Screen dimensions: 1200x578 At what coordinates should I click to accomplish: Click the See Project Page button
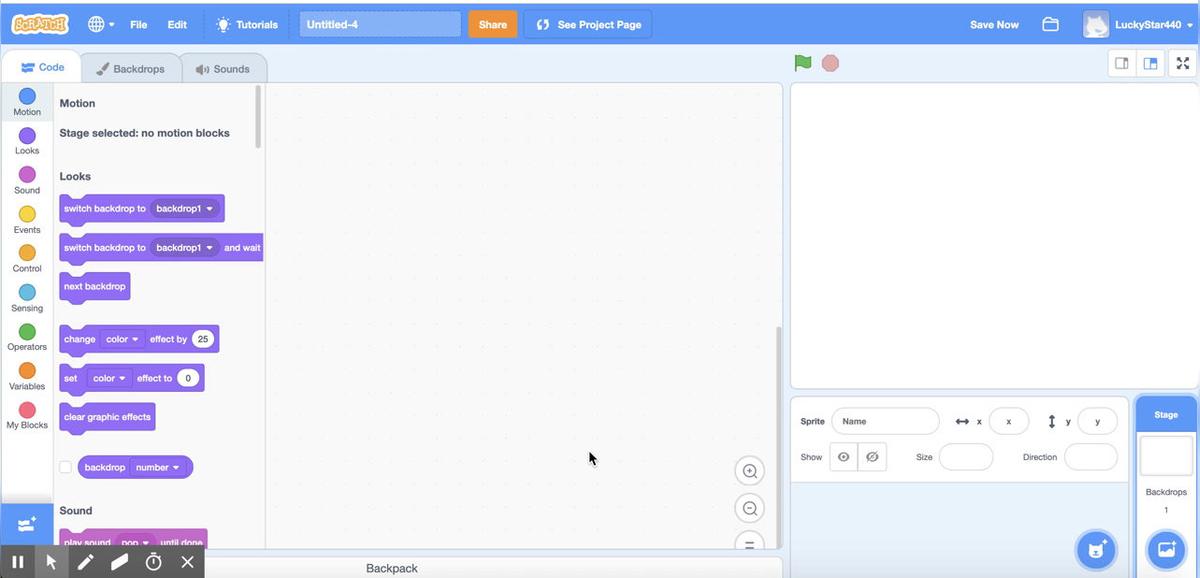(x=588, y=24)
